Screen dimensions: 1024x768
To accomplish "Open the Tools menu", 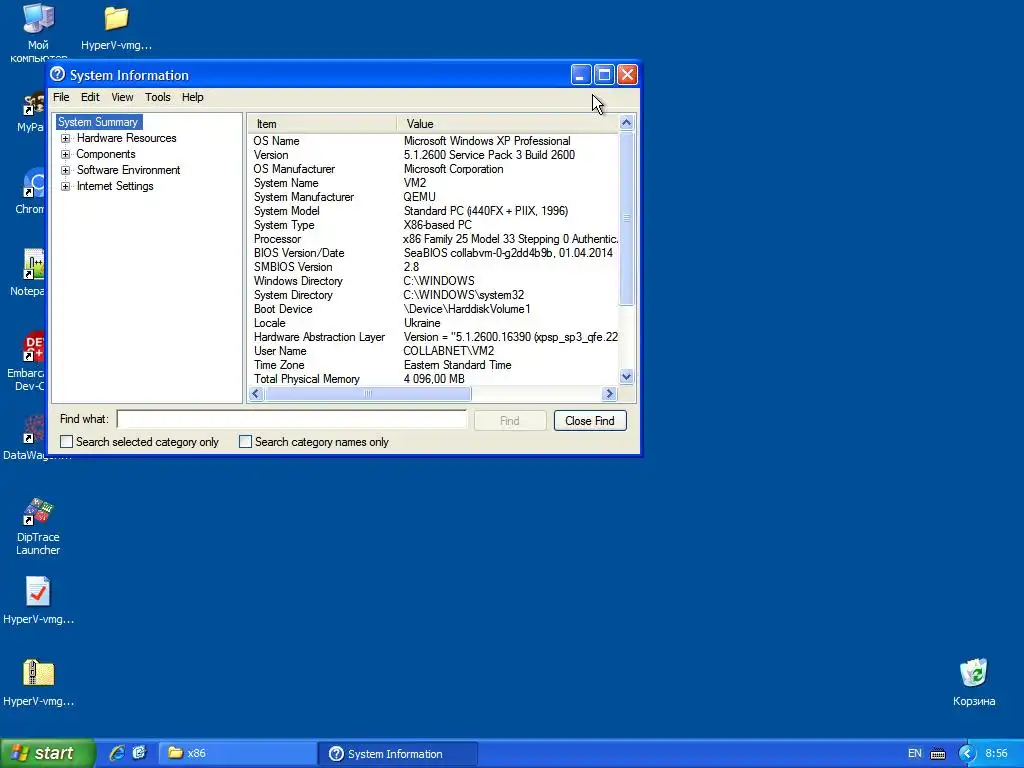I will pos(157,97).
